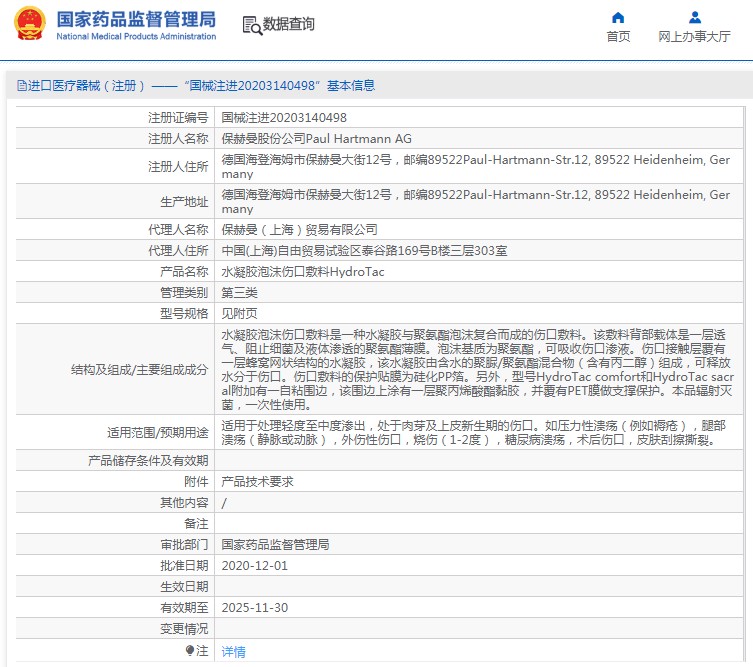Open the 数据查询 data query page
The width and height of the screenshot is (753, 667).
(x=288, y=24)
